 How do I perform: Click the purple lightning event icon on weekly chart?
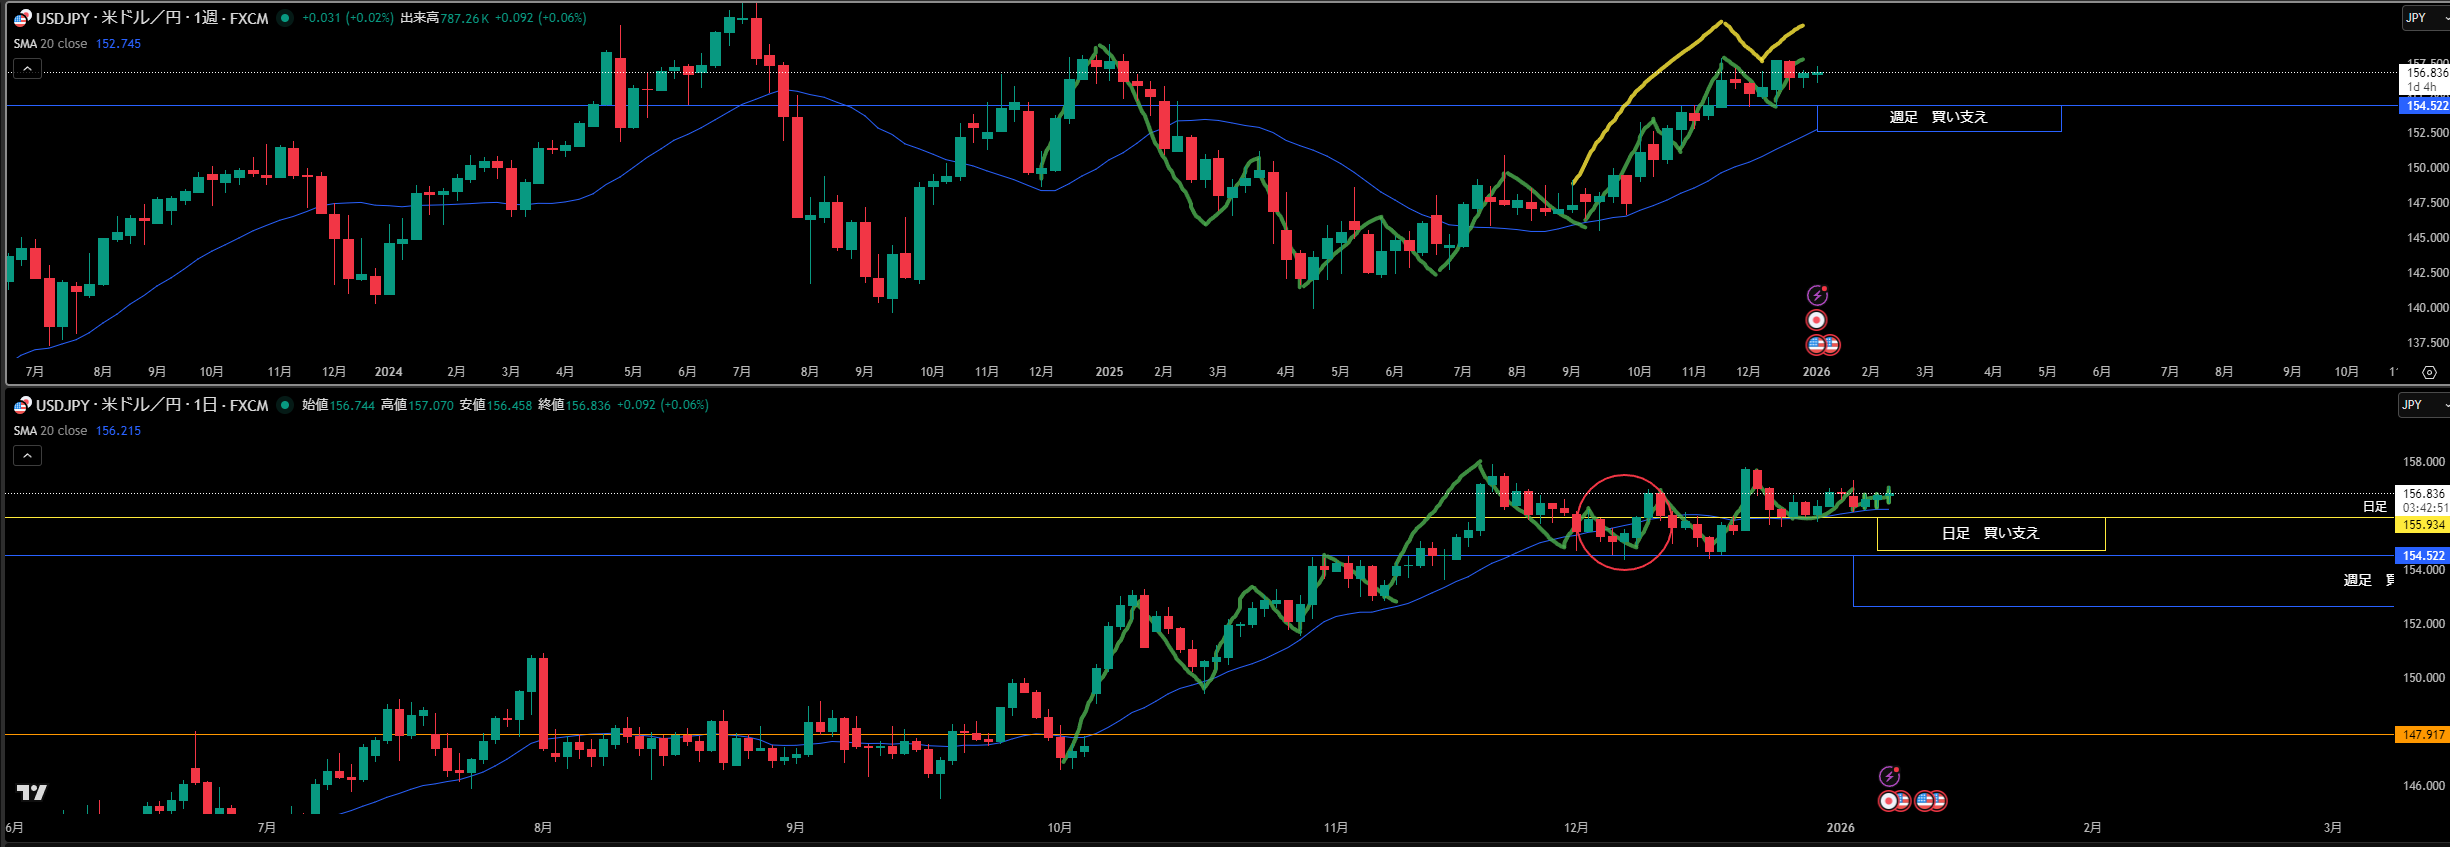coord(1817,295)
